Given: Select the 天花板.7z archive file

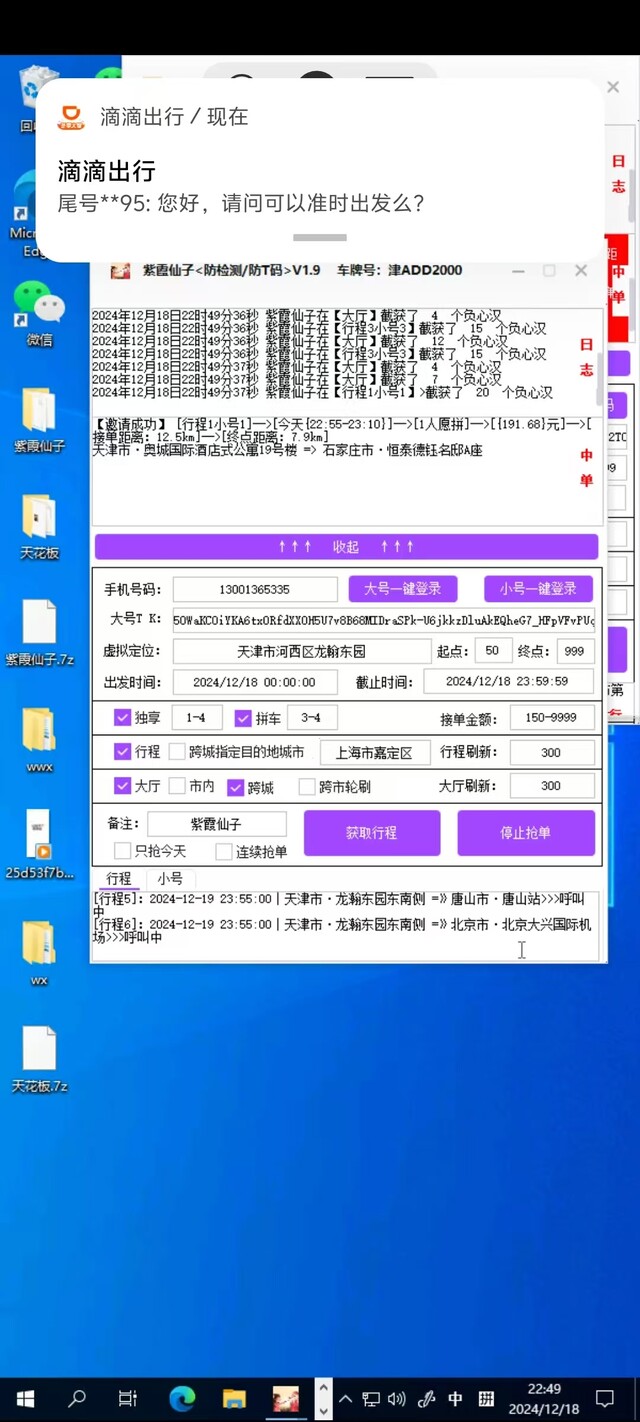Looking at the screenshot, I should click(38, 1060).
